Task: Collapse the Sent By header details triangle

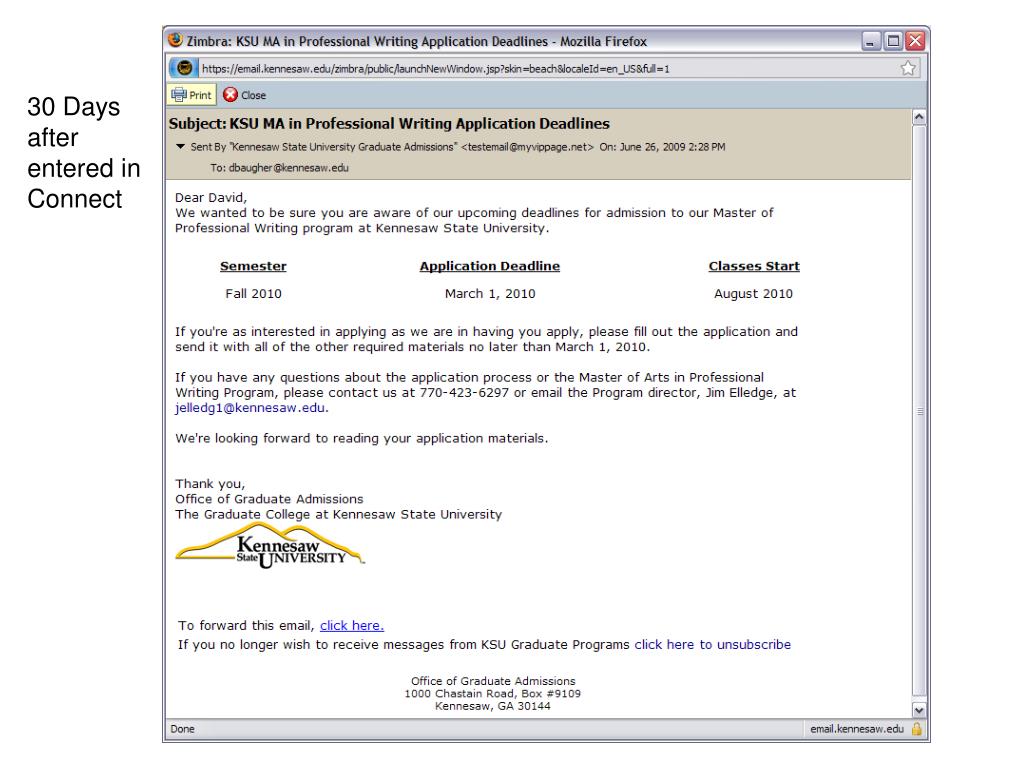Action: (181, 147)
